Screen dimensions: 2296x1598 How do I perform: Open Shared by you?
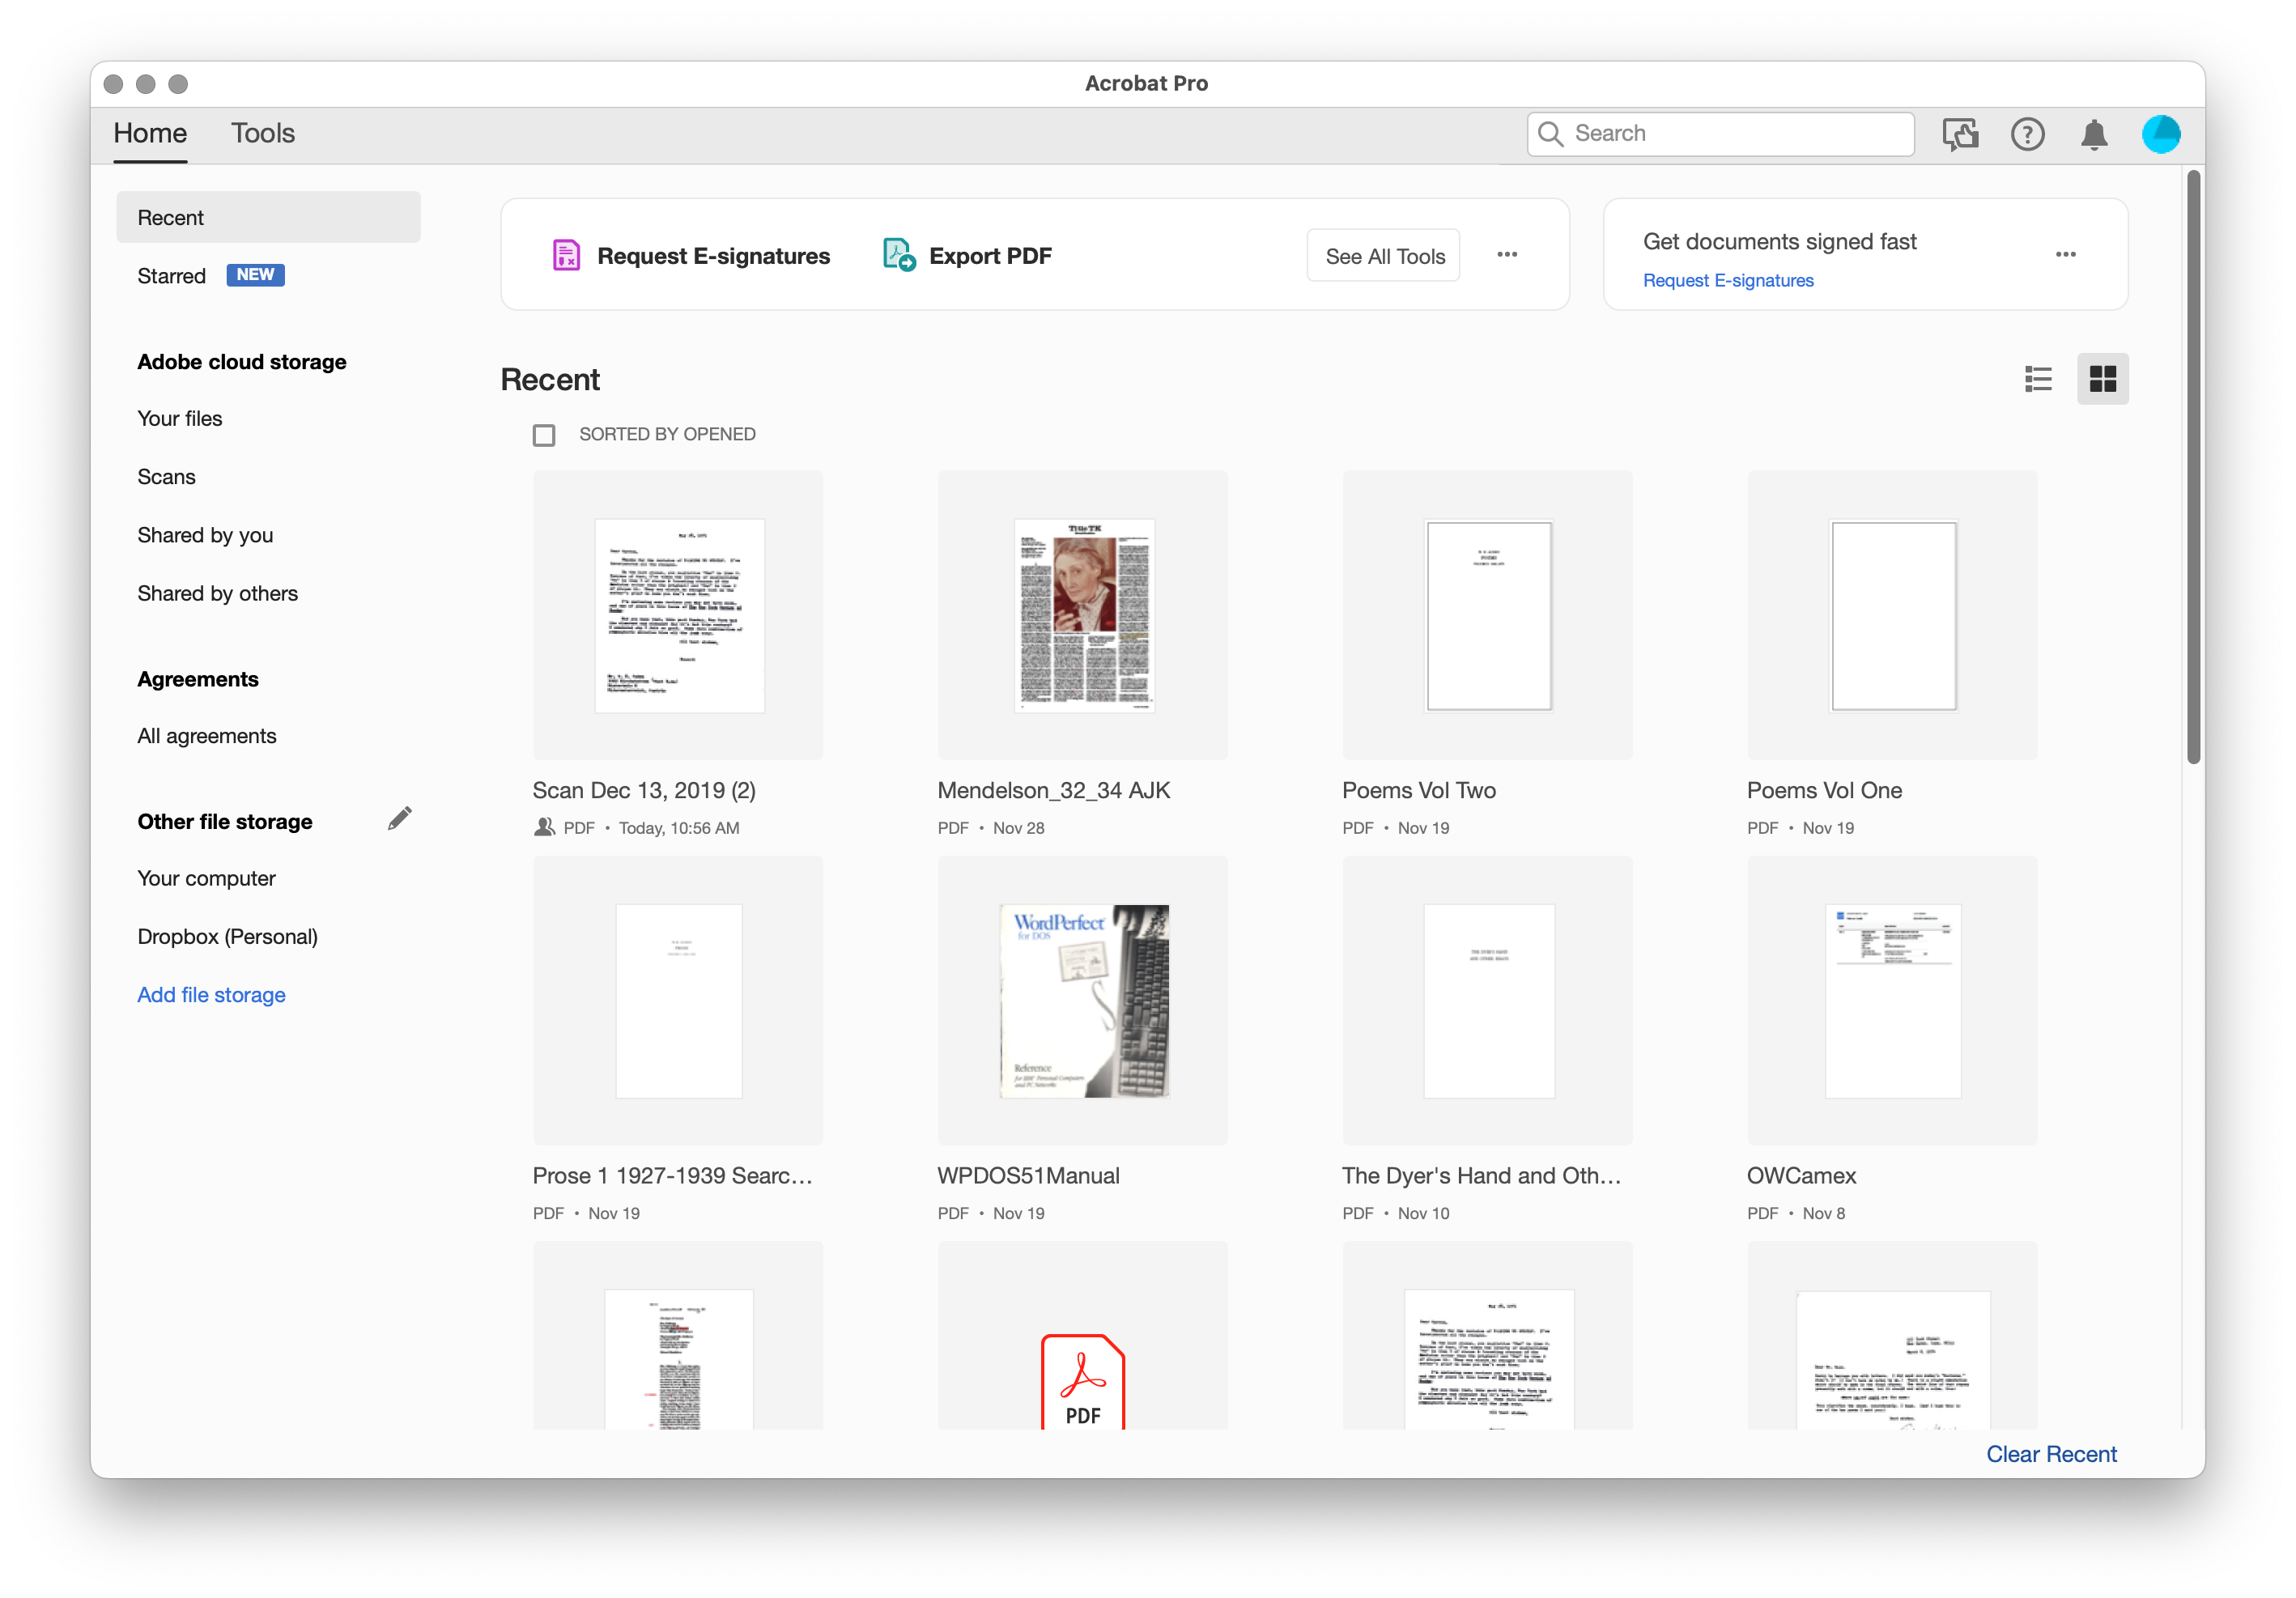pos(205,535)
